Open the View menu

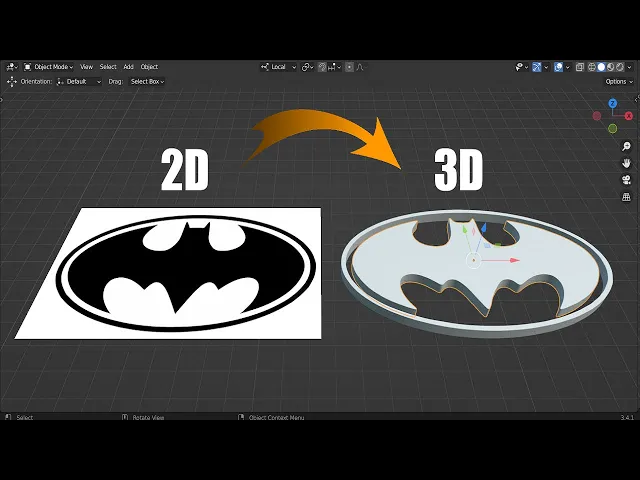[x=86, y=67]
